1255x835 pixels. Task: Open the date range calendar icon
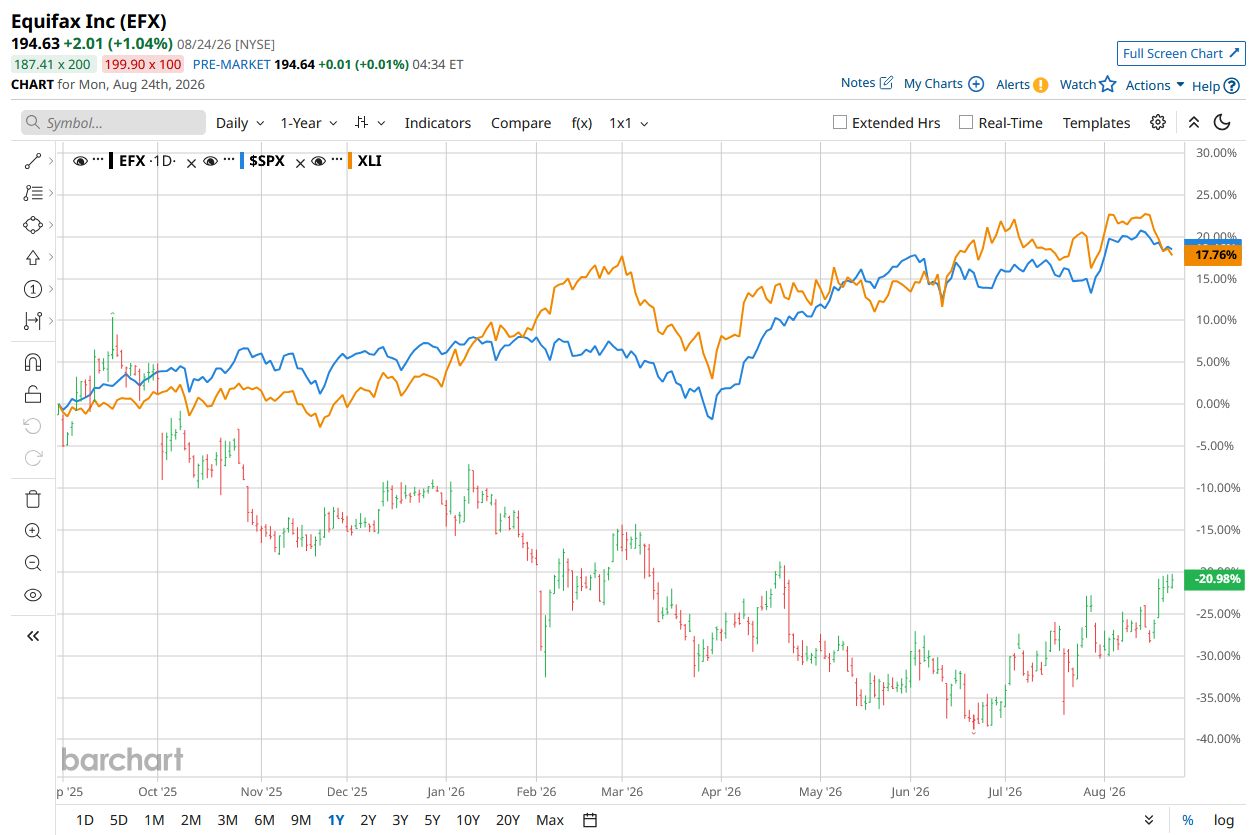click(590, 820)
